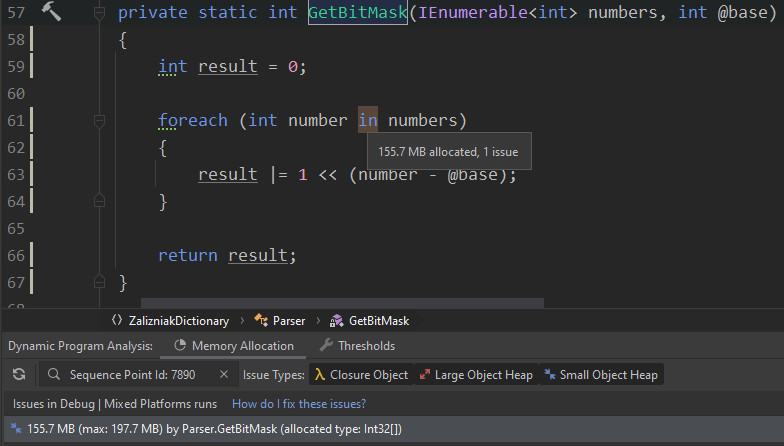Click the Sequence Point Id search field

[x=136, y=374]
